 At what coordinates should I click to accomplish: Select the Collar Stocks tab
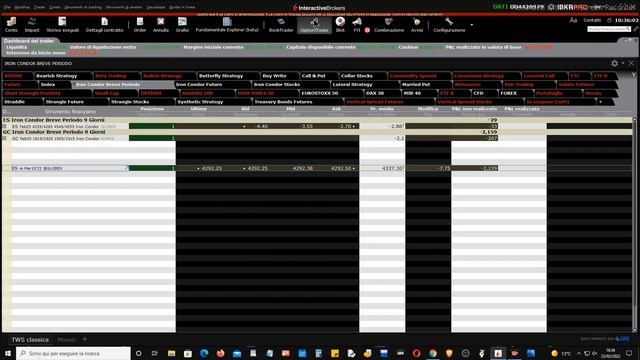coord(362,76)
